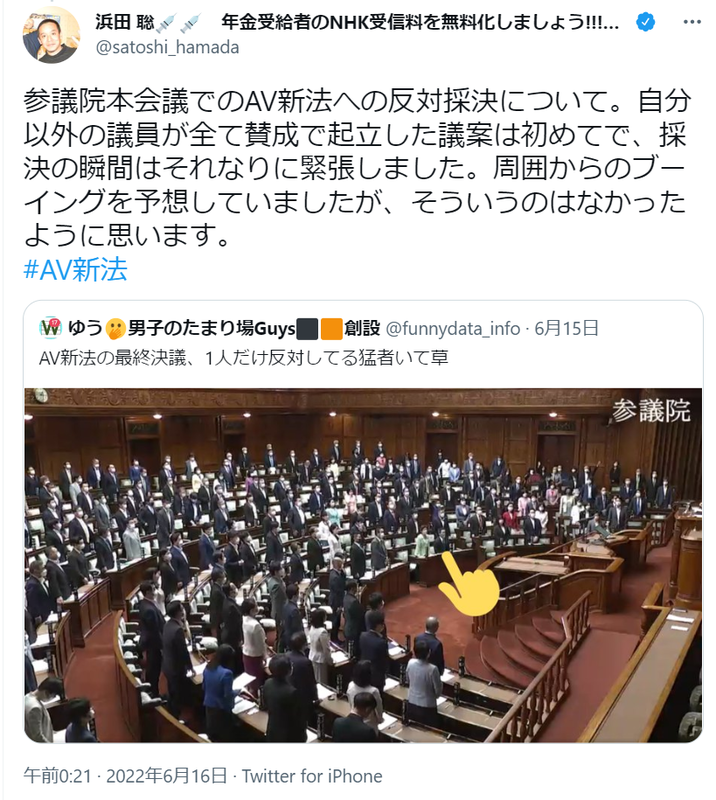Open the quoted tweet's 6月15日 date

pos(566,328)
